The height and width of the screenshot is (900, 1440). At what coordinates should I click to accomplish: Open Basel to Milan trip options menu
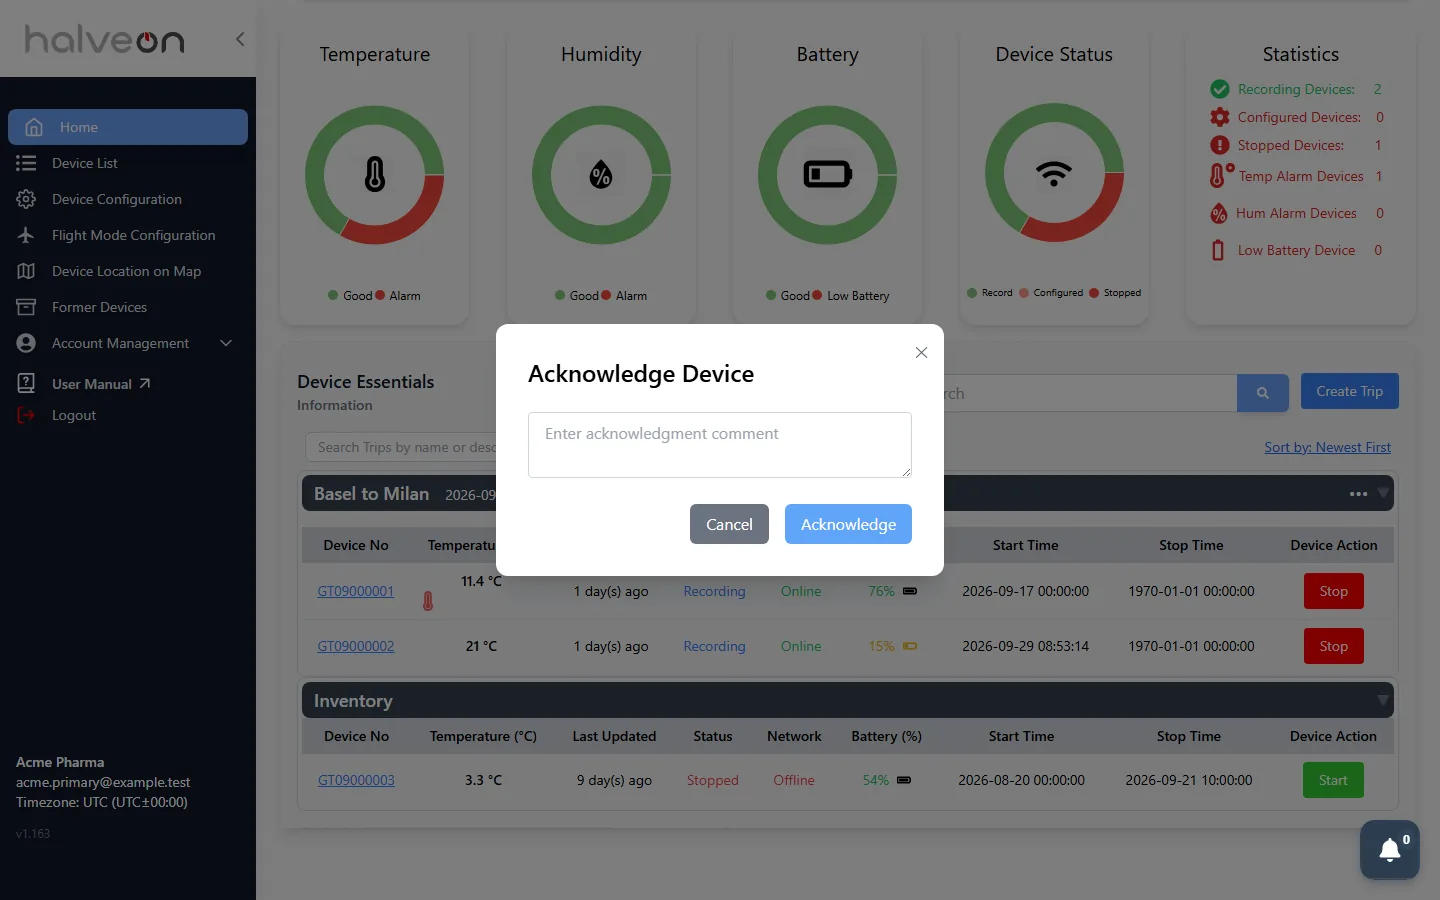pyautogui.click(x=1358, y=494)
